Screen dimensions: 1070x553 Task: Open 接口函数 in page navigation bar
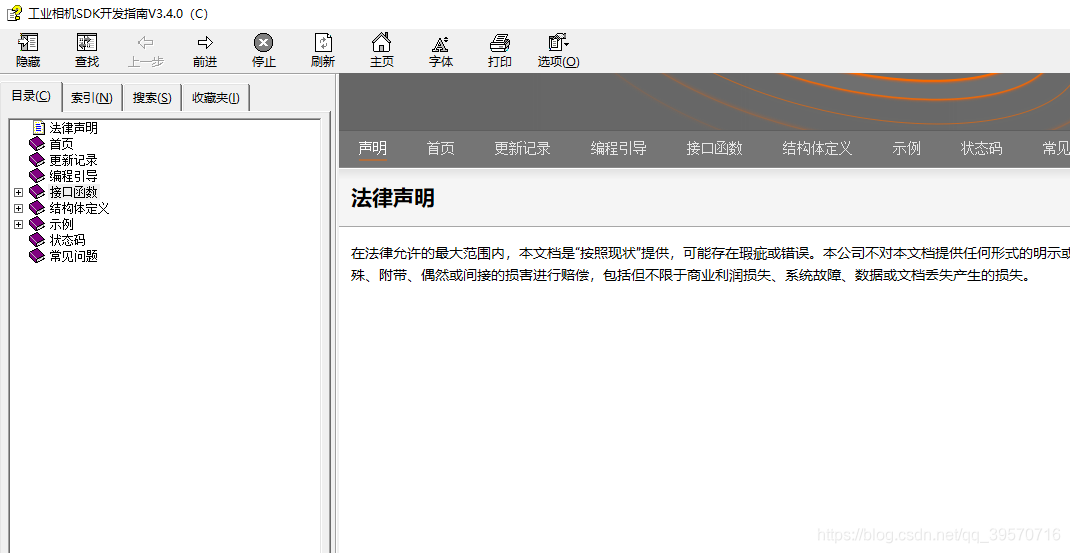click(x=714, y=148)
